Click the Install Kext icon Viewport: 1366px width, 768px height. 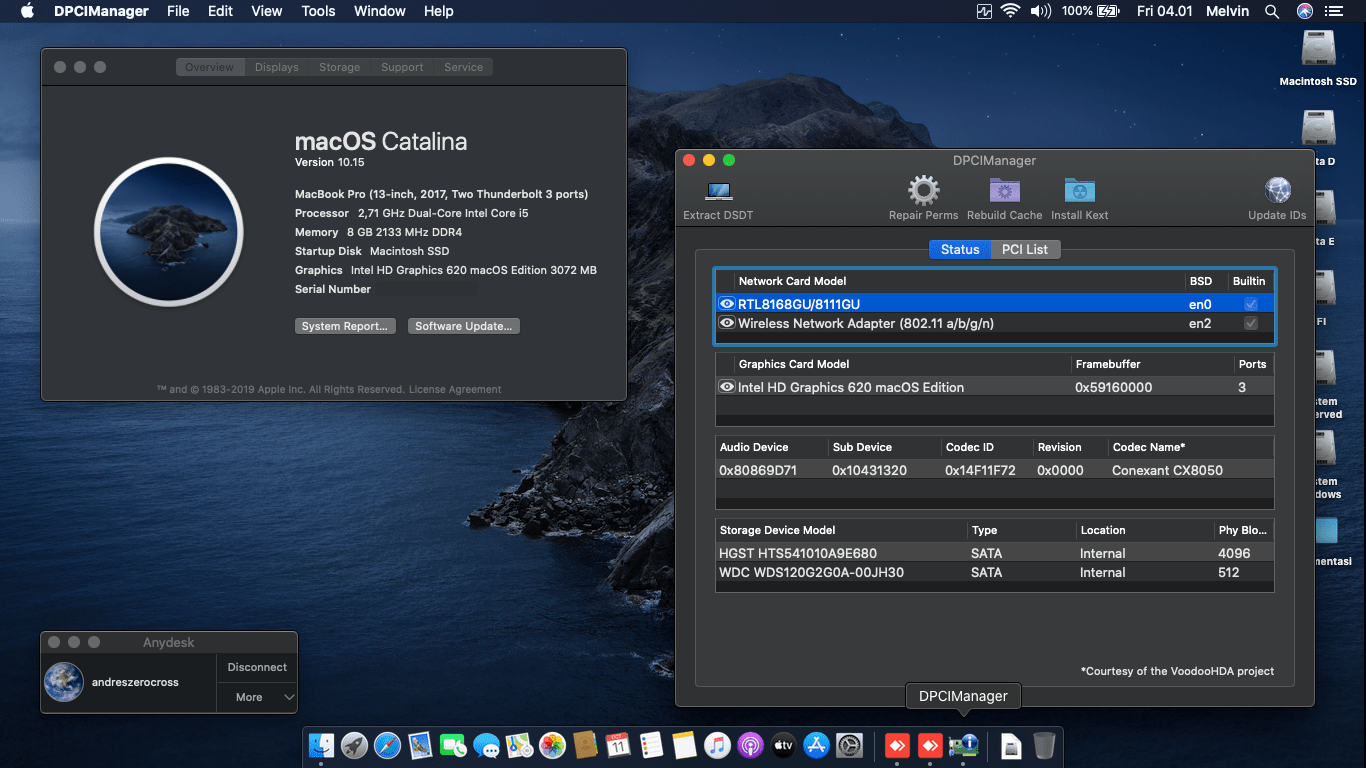(1079, 190)
